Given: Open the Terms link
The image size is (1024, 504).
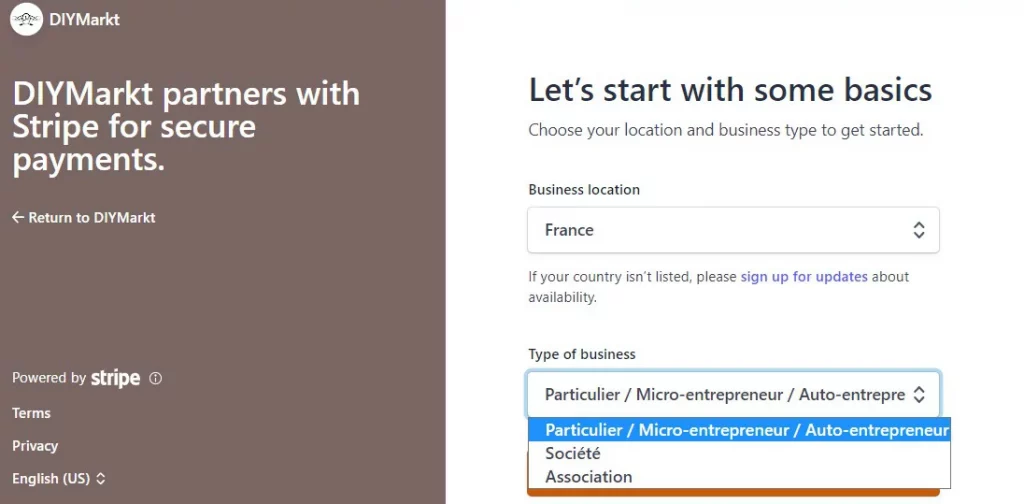Looking at the screenshot, I should tap(31, 413).
